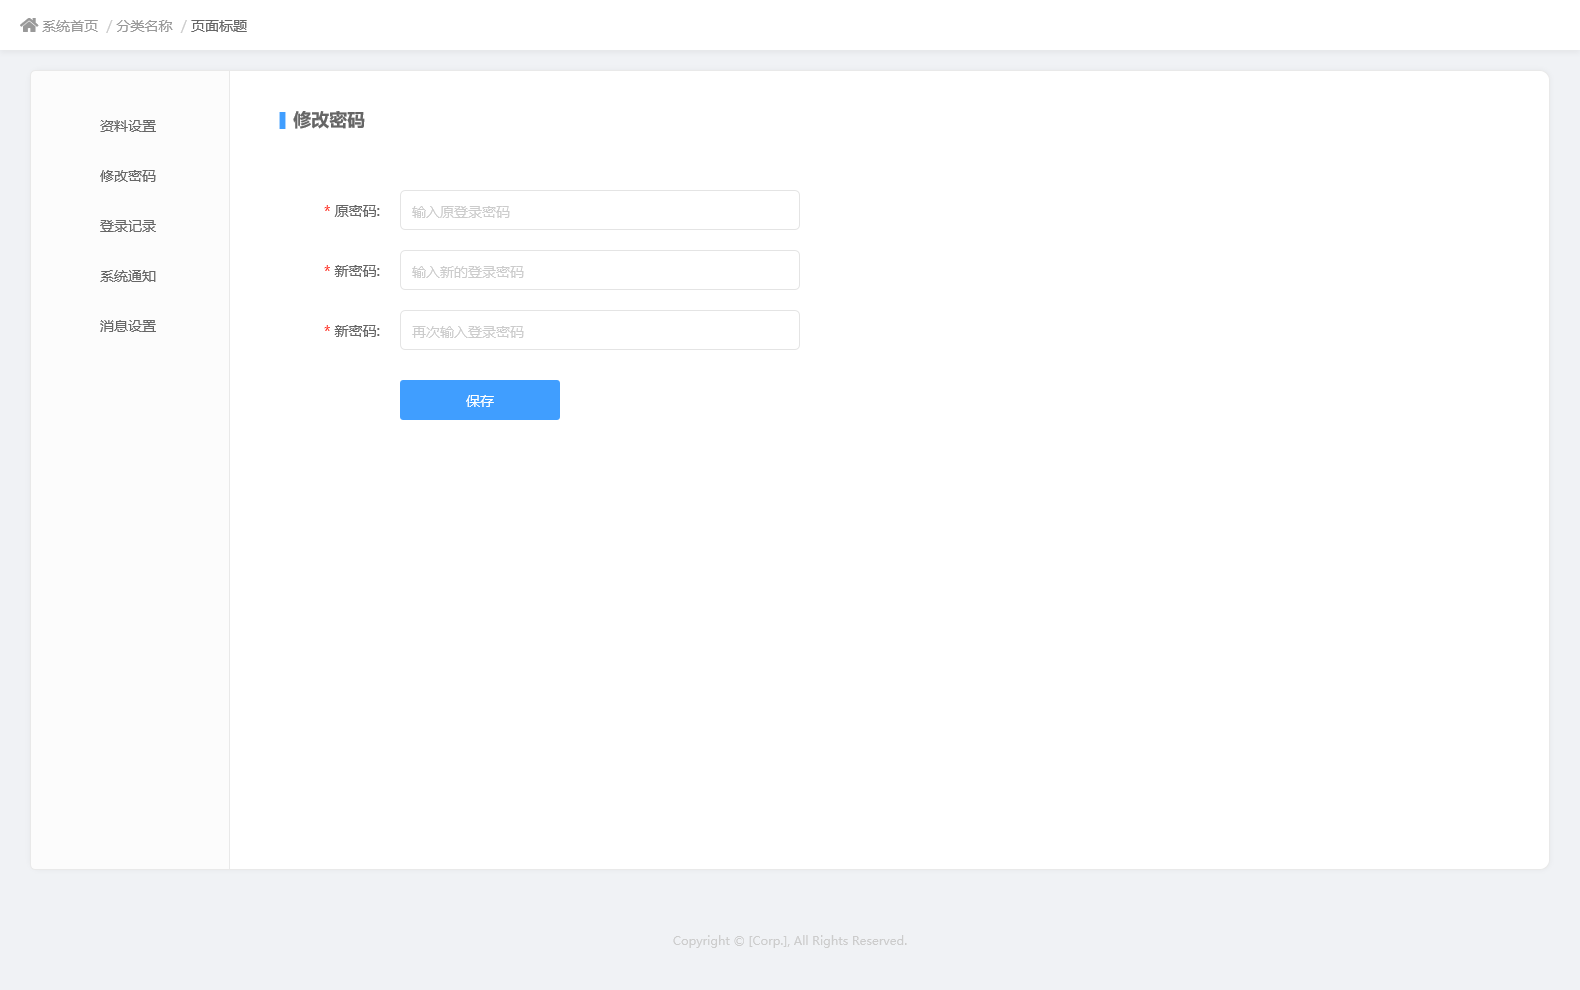Click 页面标题 breadcrumb text

(219, 26)
